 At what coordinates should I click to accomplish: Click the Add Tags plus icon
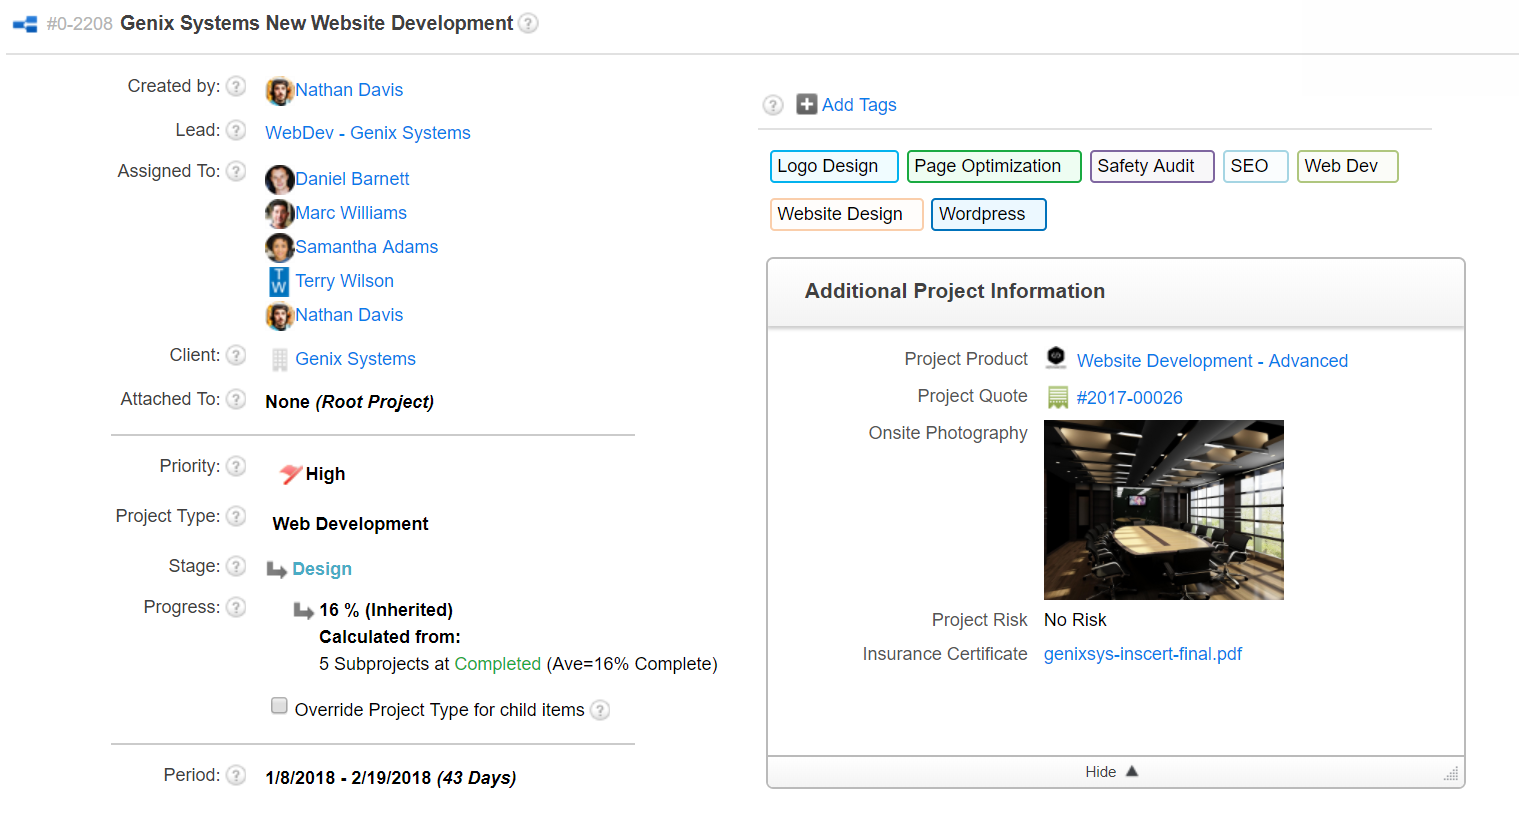tap(806, 104)
